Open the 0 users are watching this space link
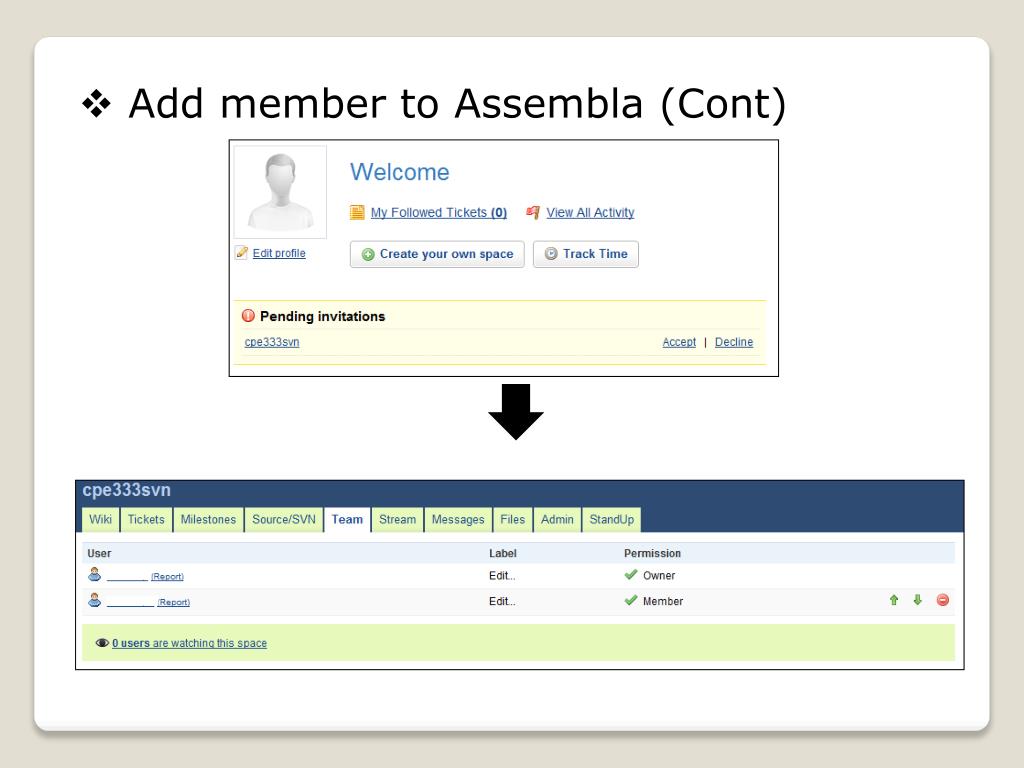Viewport: 1024px width, 768px height. pos(189,643)
